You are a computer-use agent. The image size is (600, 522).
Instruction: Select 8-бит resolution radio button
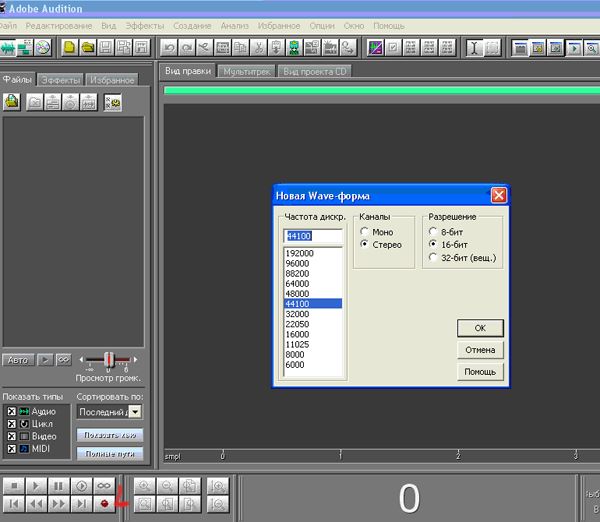pos(433,232)
